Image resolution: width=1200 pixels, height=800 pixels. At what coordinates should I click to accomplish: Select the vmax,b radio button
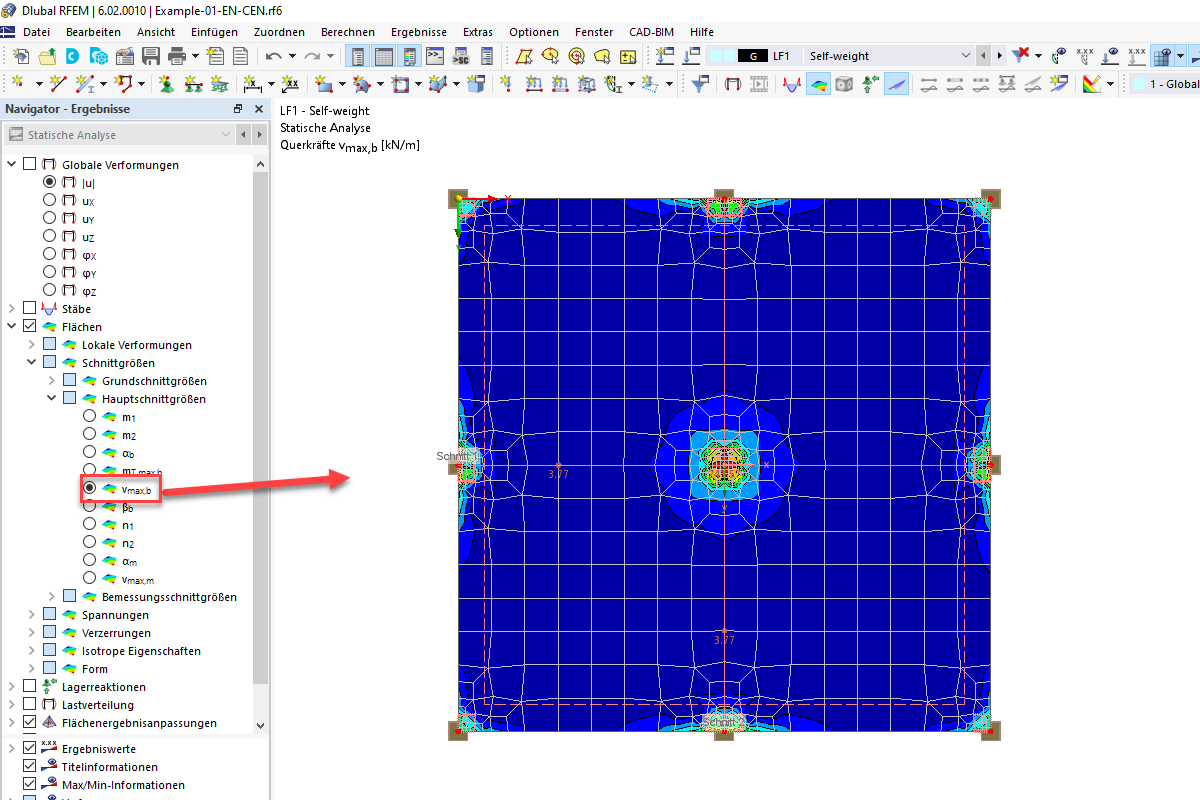pos(89,489)
